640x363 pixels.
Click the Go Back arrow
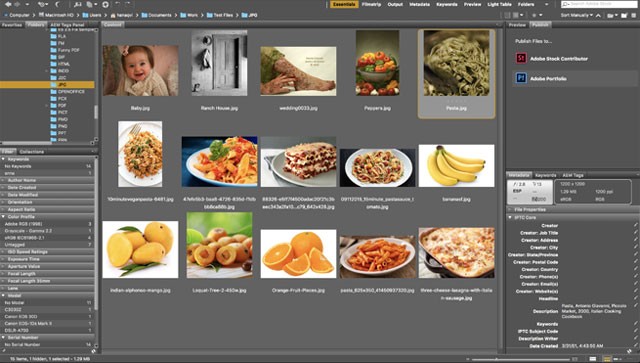8,4
